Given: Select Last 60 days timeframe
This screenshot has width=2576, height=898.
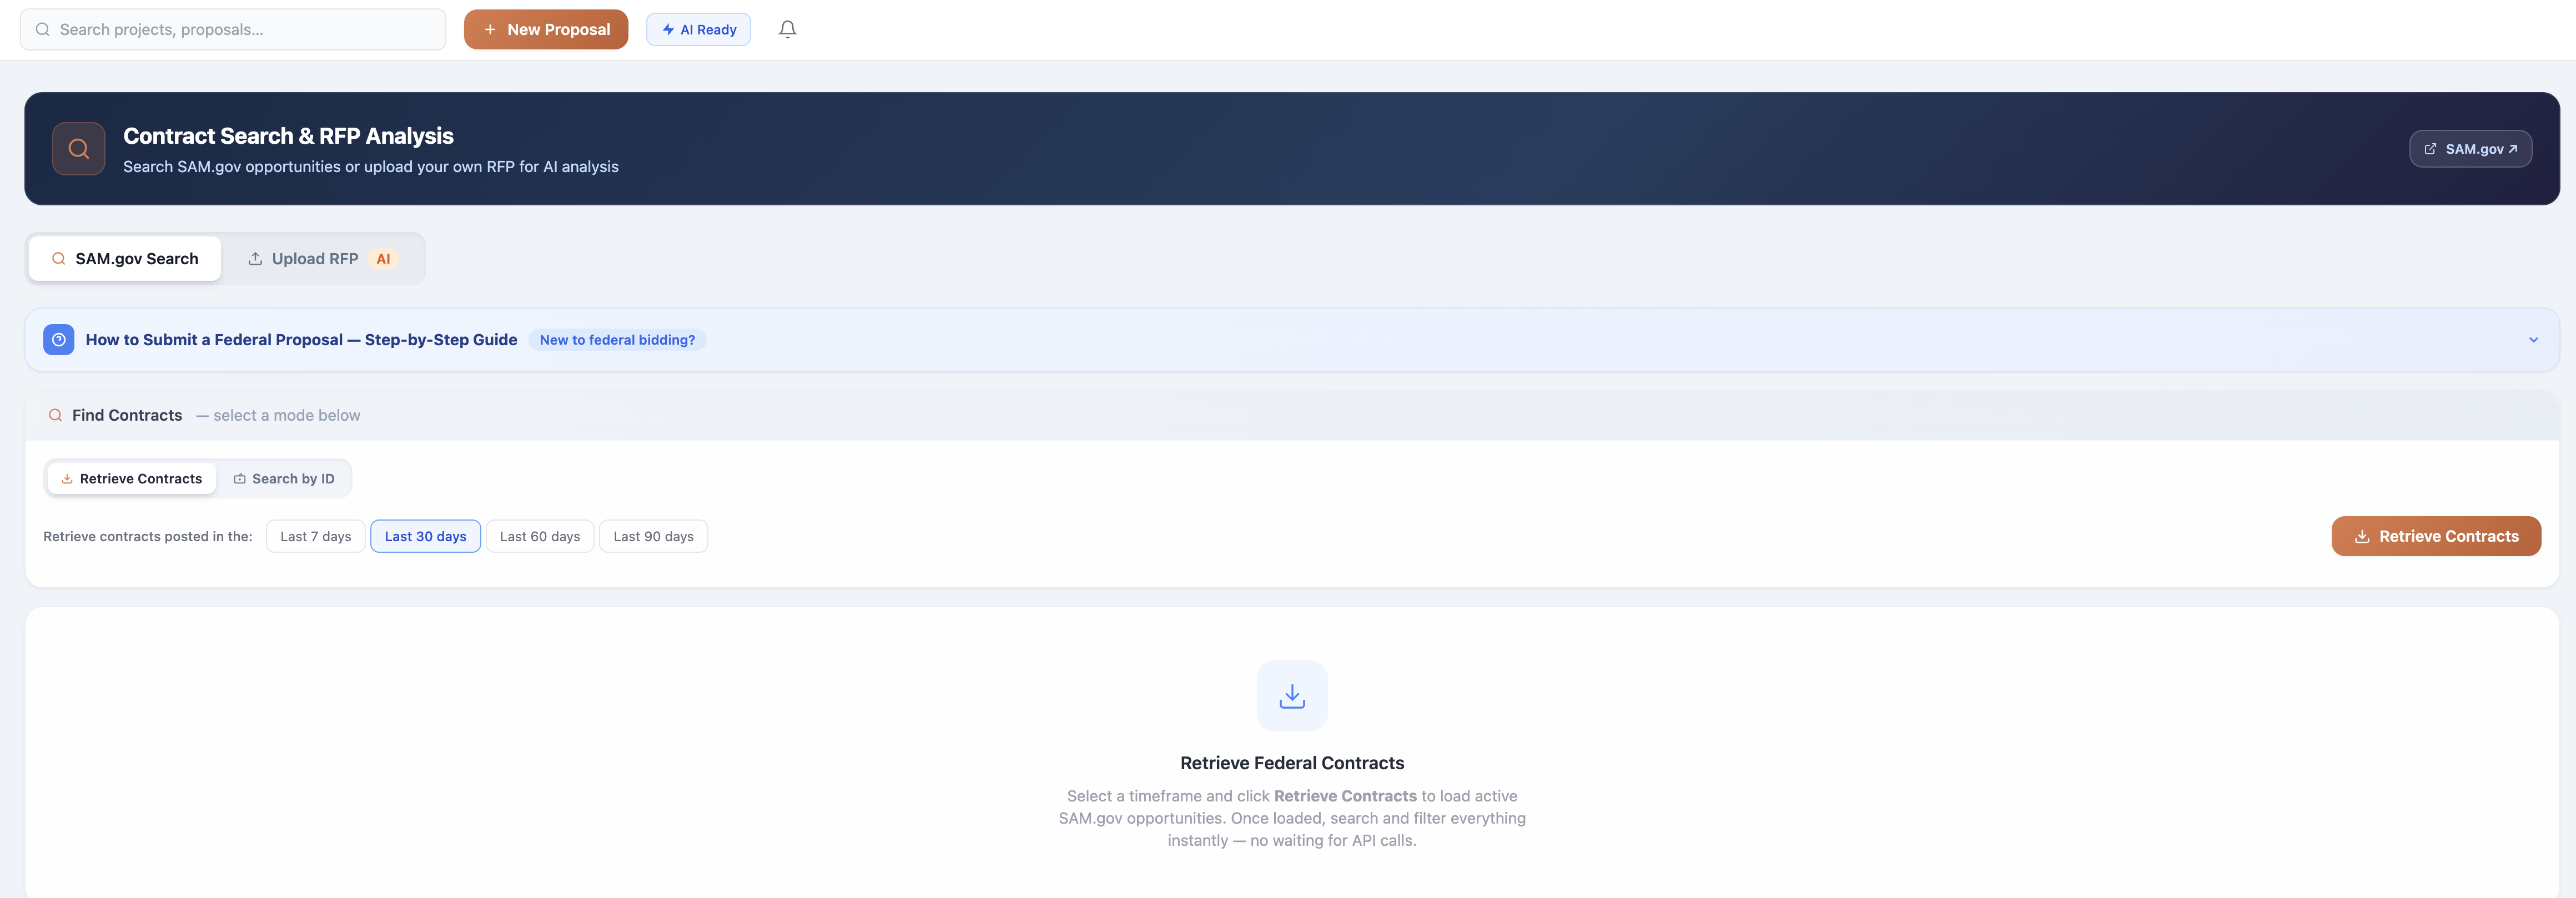Looking at the screenshot, I should (x=539, y=536).
